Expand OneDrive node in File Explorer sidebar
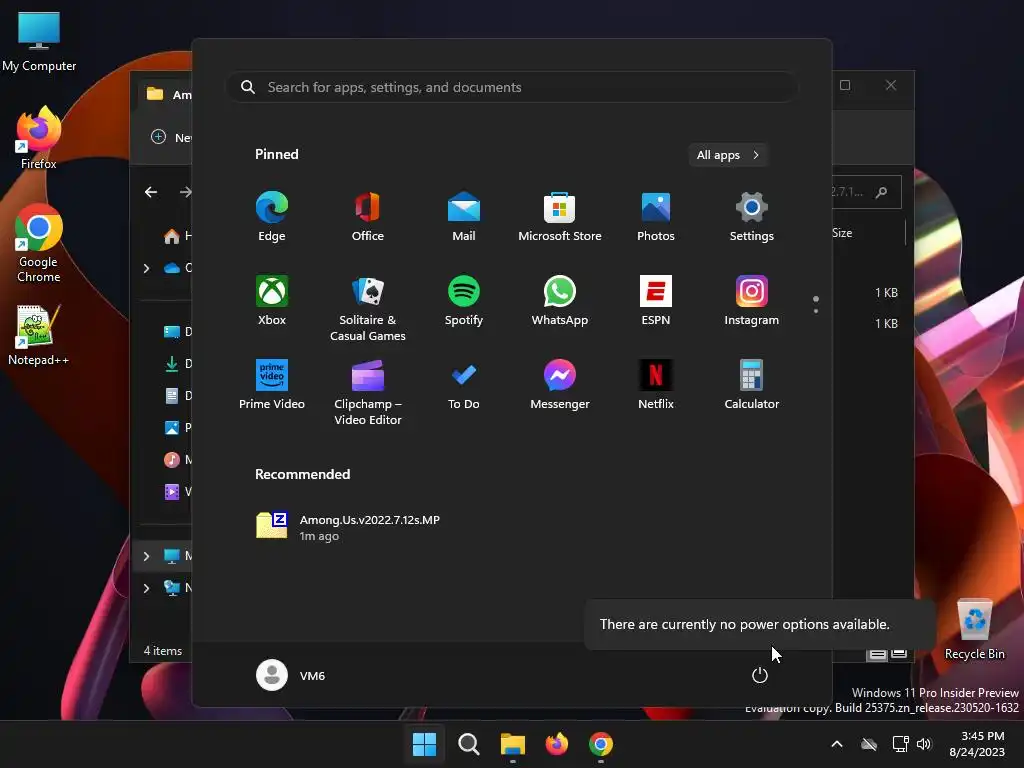Image resolution: width=1024 pixels, height=768 pixels. 146,268
